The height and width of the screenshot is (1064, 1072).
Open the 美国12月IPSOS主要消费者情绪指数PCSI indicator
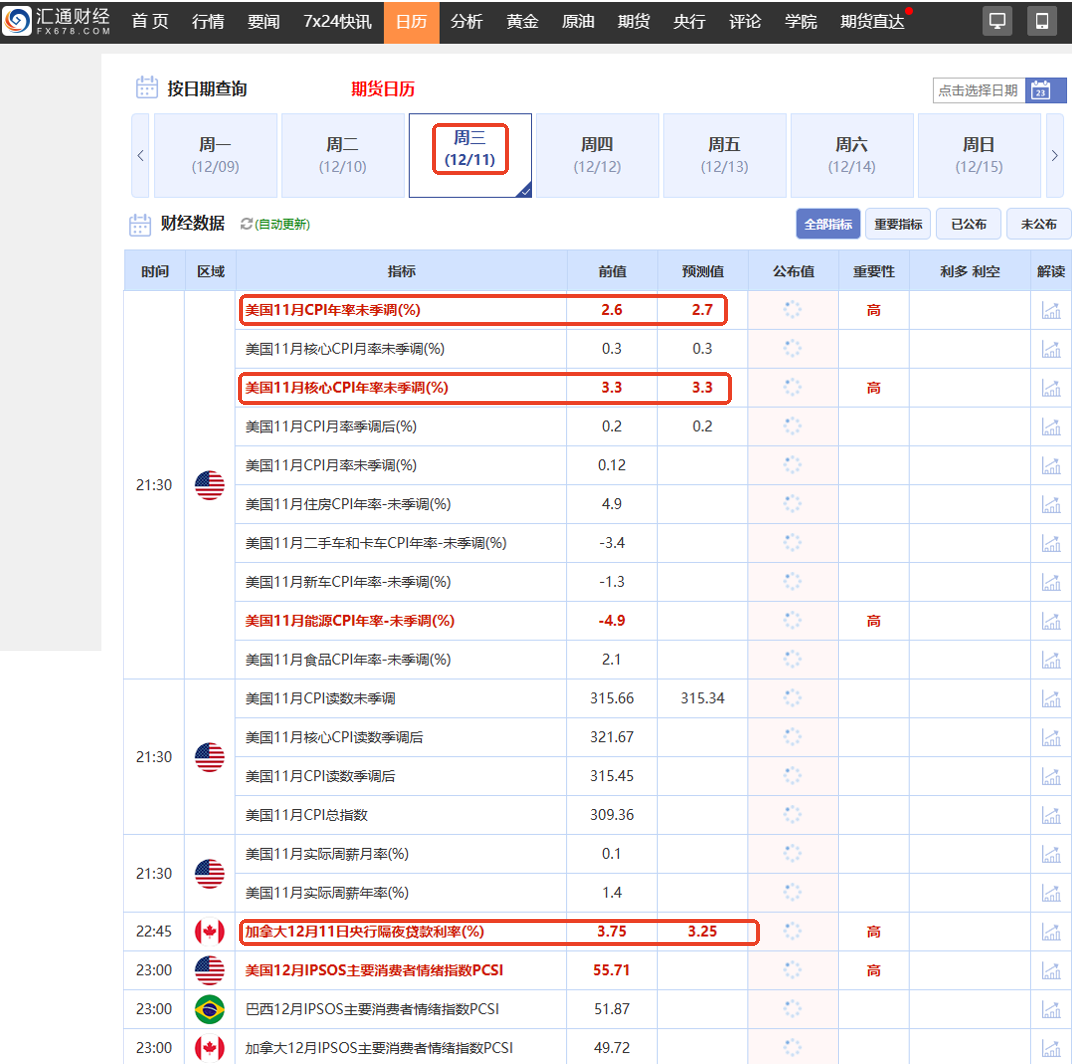click(x=374, y=970)
